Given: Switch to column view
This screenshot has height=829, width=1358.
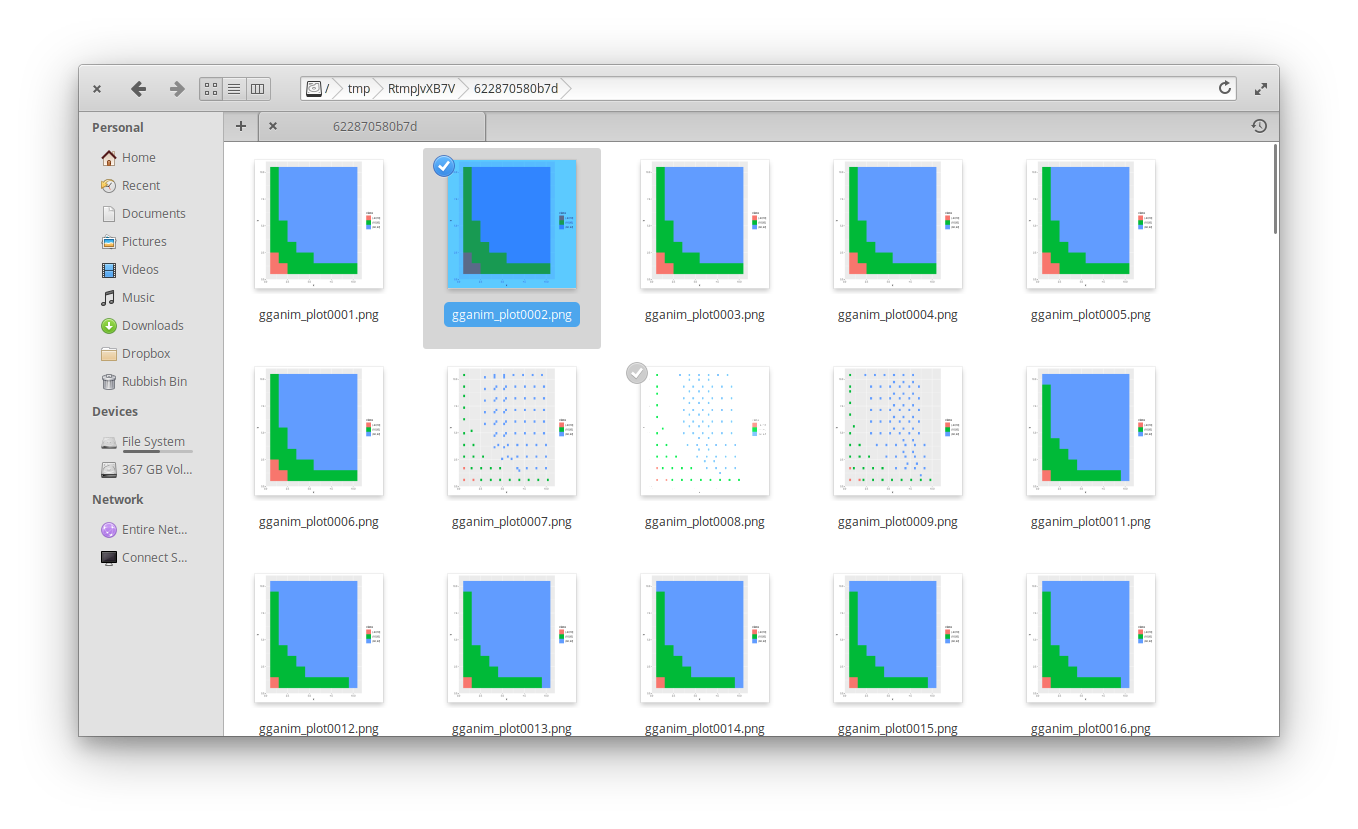Looking at the screenshot, I should click(258, 88).
